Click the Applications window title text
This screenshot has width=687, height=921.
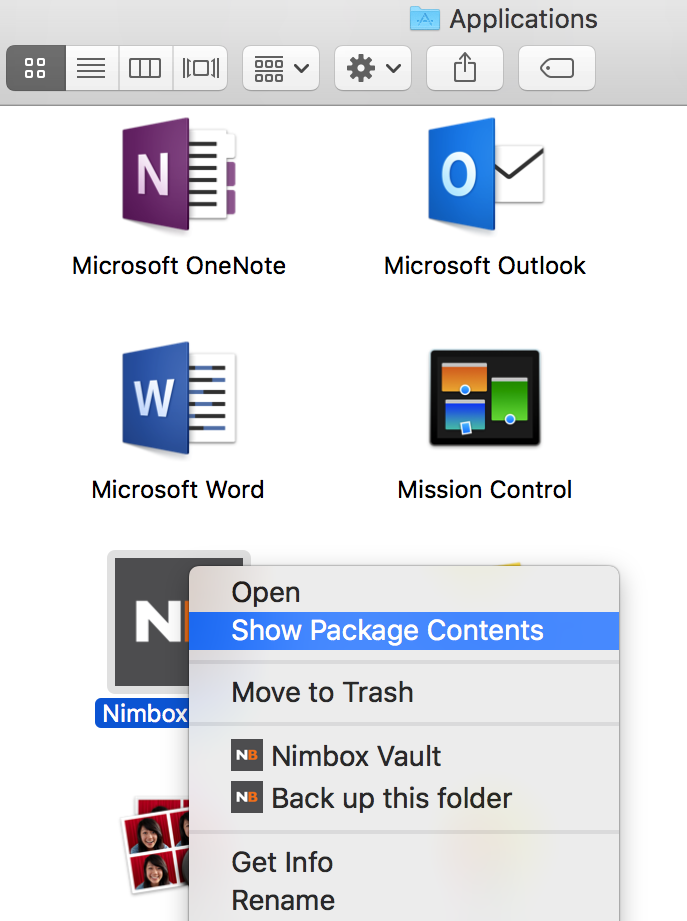click(524, 19)
